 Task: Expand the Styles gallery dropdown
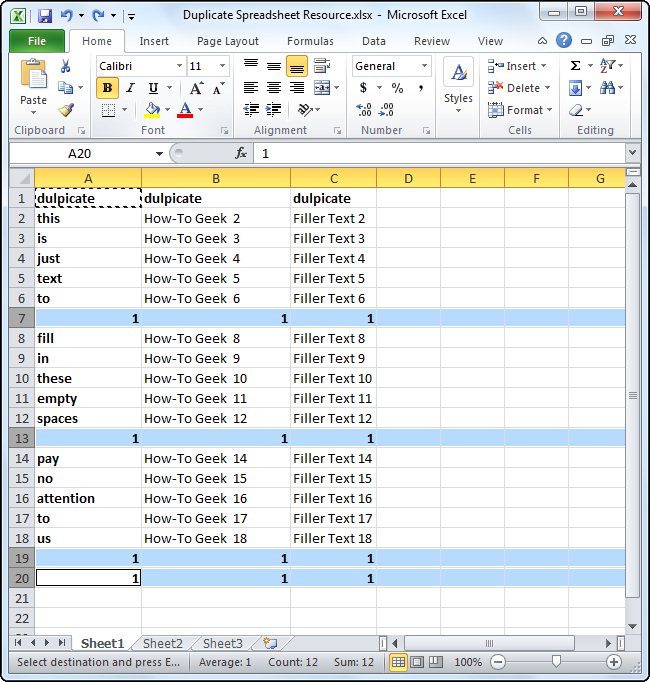458,110
